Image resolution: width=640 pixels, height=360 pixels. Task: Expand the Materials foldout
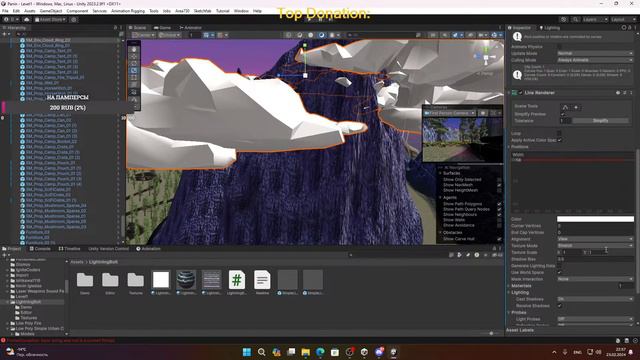click(509, 286)
